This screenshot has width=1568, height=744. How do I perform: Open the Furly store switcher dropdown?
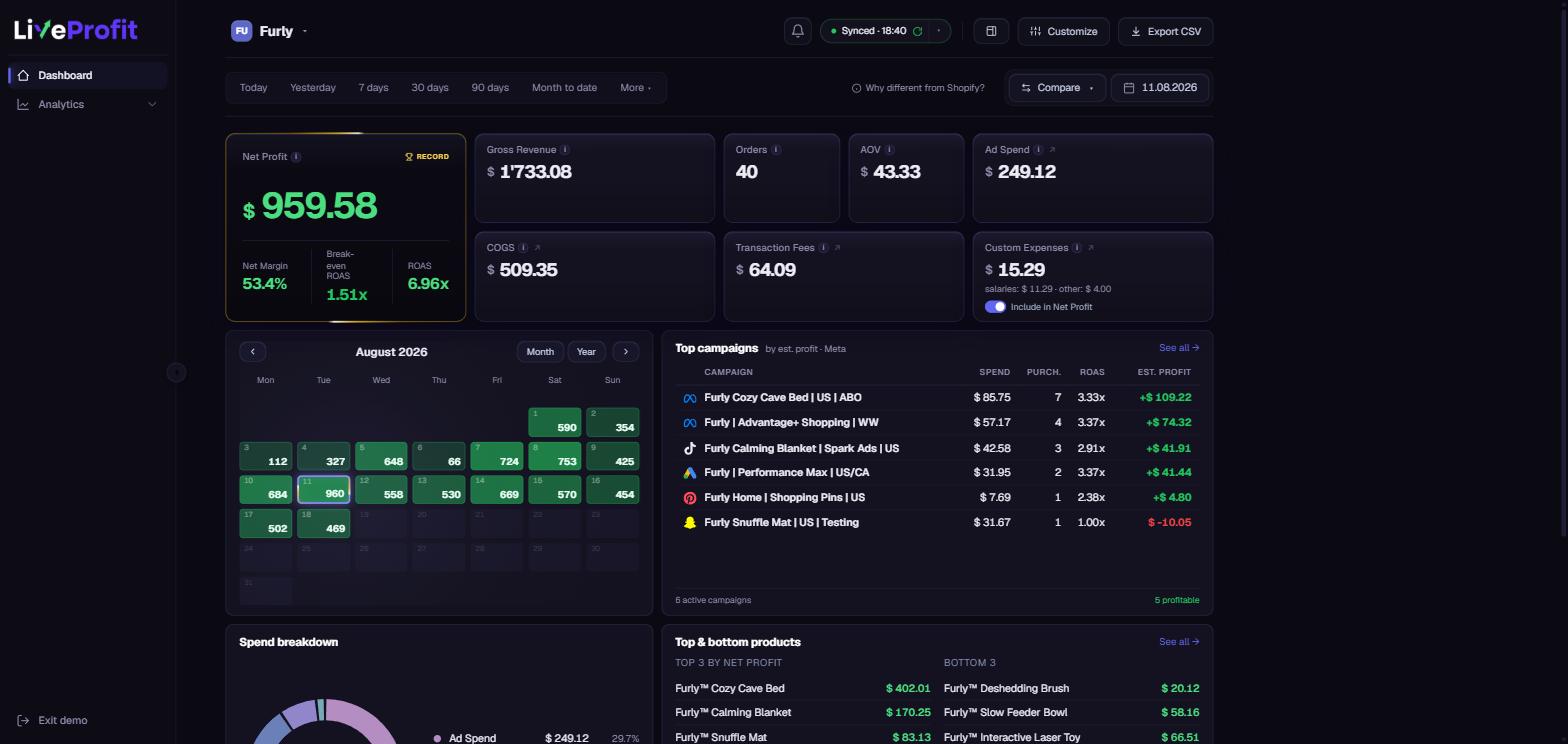[x=270, y=31]
